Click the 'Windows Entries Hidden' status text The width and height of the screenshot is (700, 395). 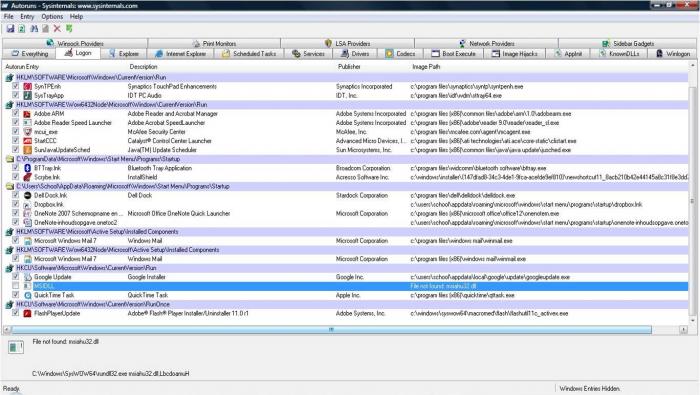[589, 388]
